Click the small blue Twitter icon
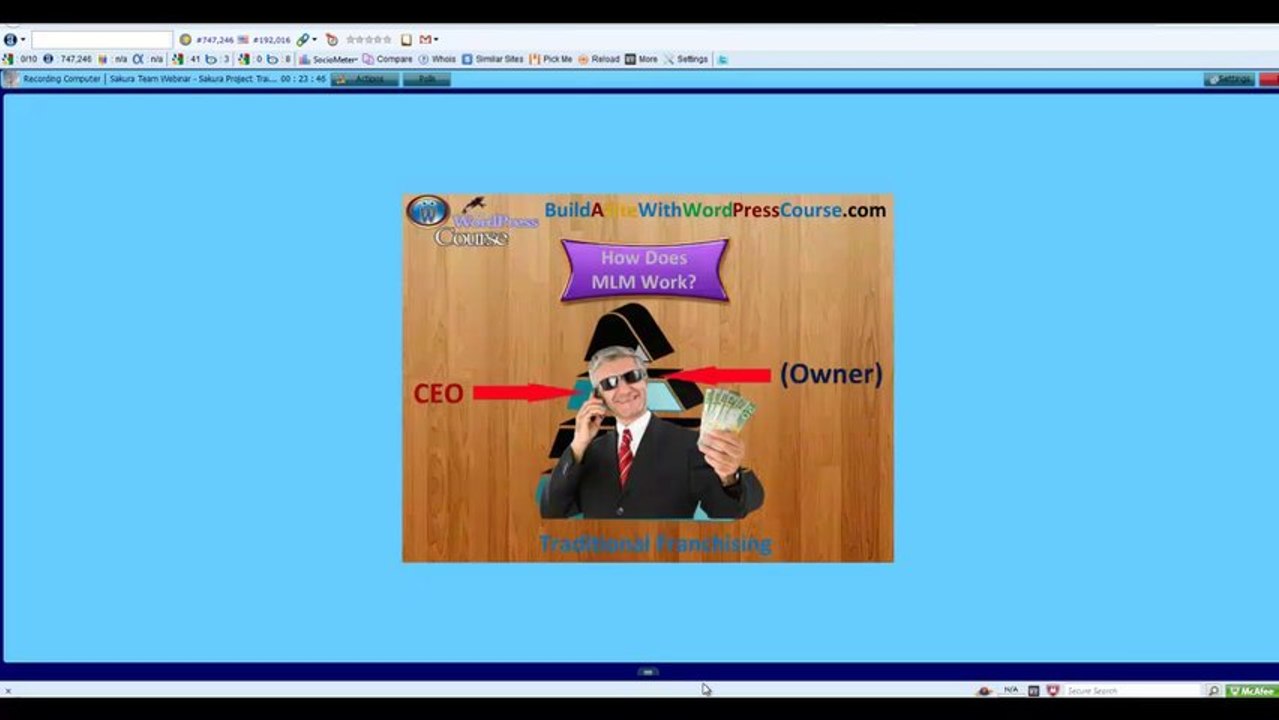 [722, 59]
